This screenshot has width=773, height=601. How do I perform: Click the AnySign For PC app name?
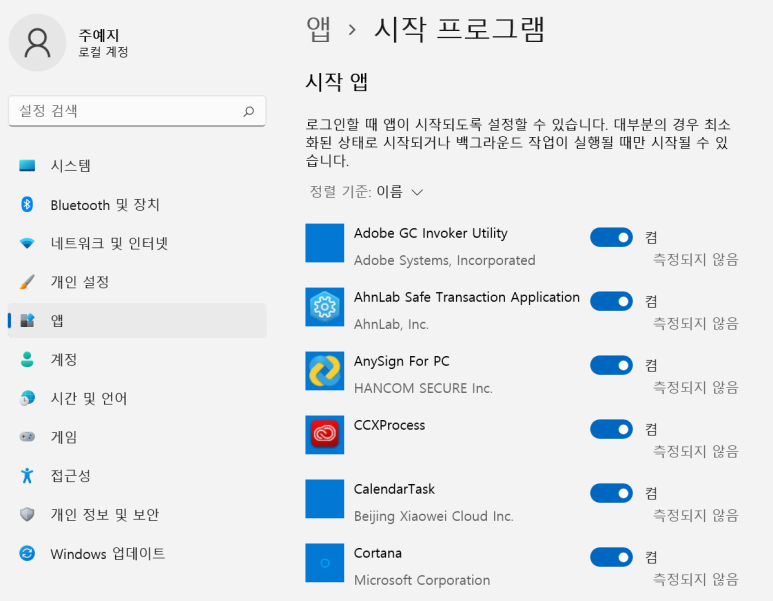[x=401, y=361]
